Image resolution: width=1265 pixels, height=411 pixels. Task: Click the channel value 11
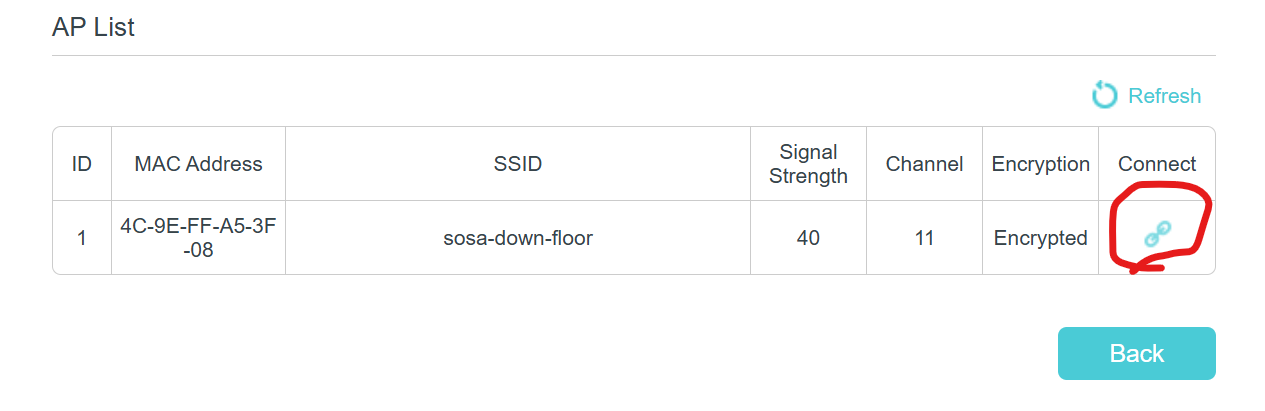924,238
